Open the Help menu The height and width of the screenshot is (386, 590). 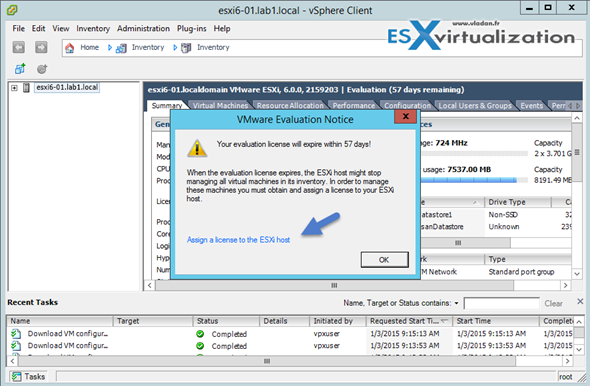(x=222, y=29)
